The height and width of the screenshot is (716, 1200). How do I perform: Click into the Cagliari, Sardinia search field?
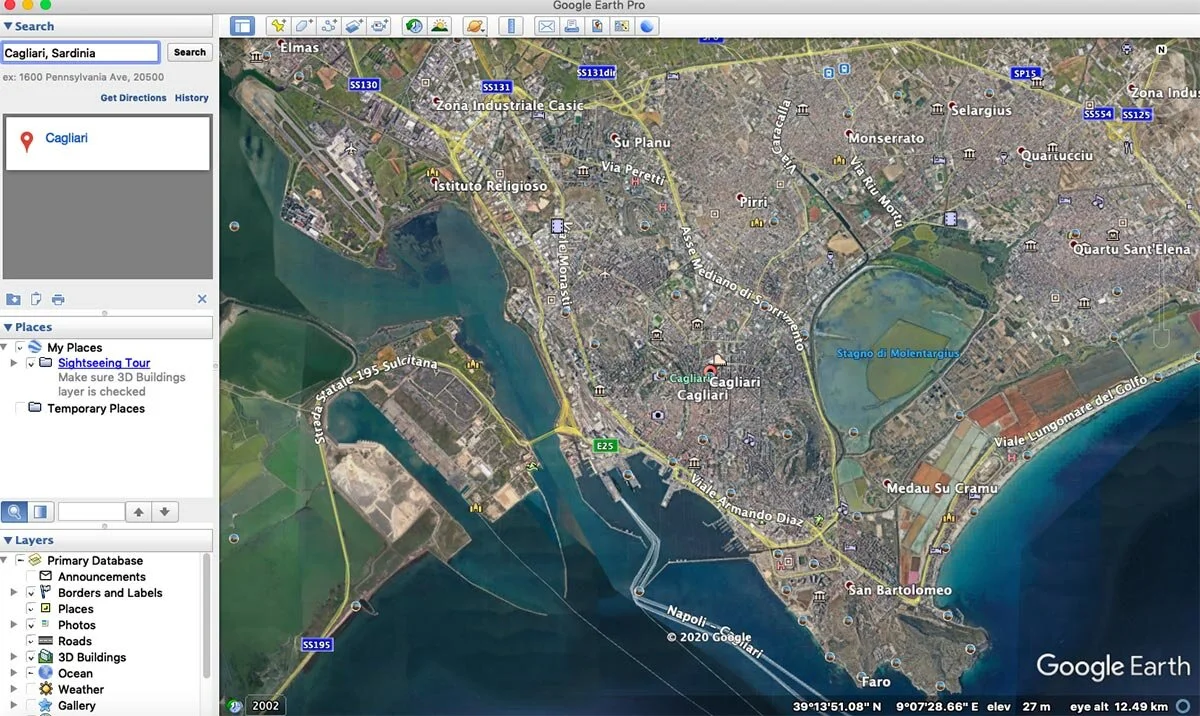80,52
